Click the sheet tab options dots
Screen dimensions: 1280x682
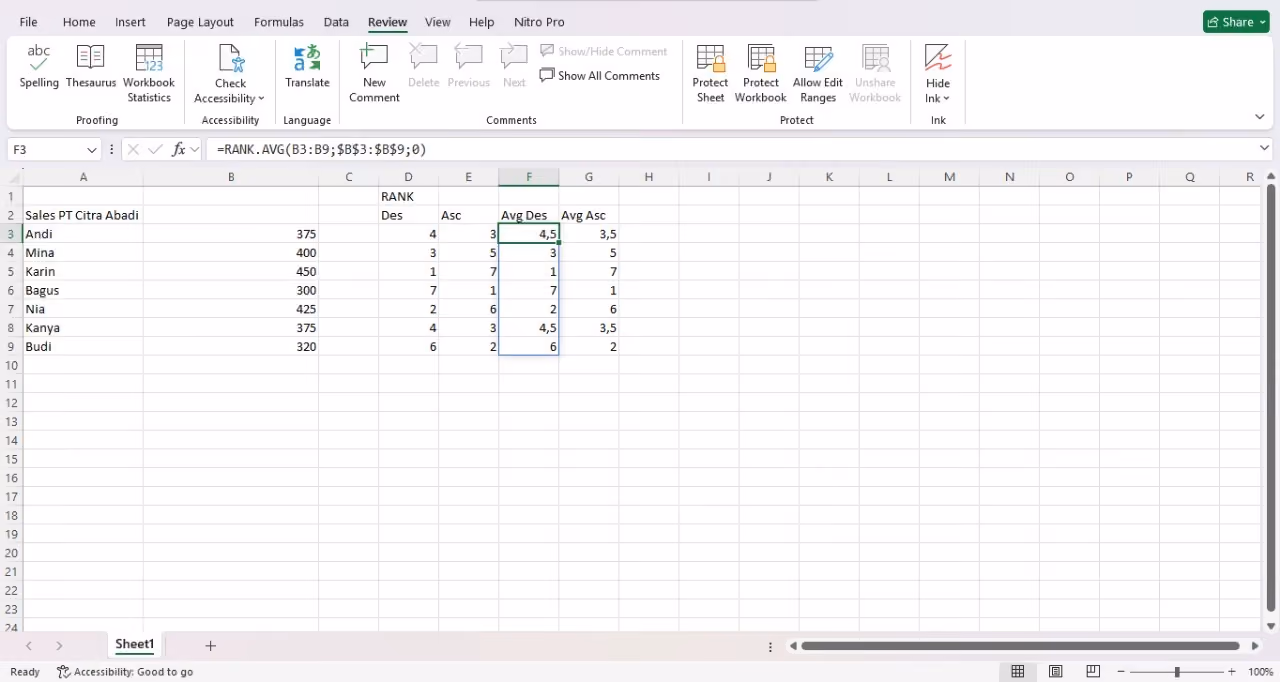click(771, 646)
